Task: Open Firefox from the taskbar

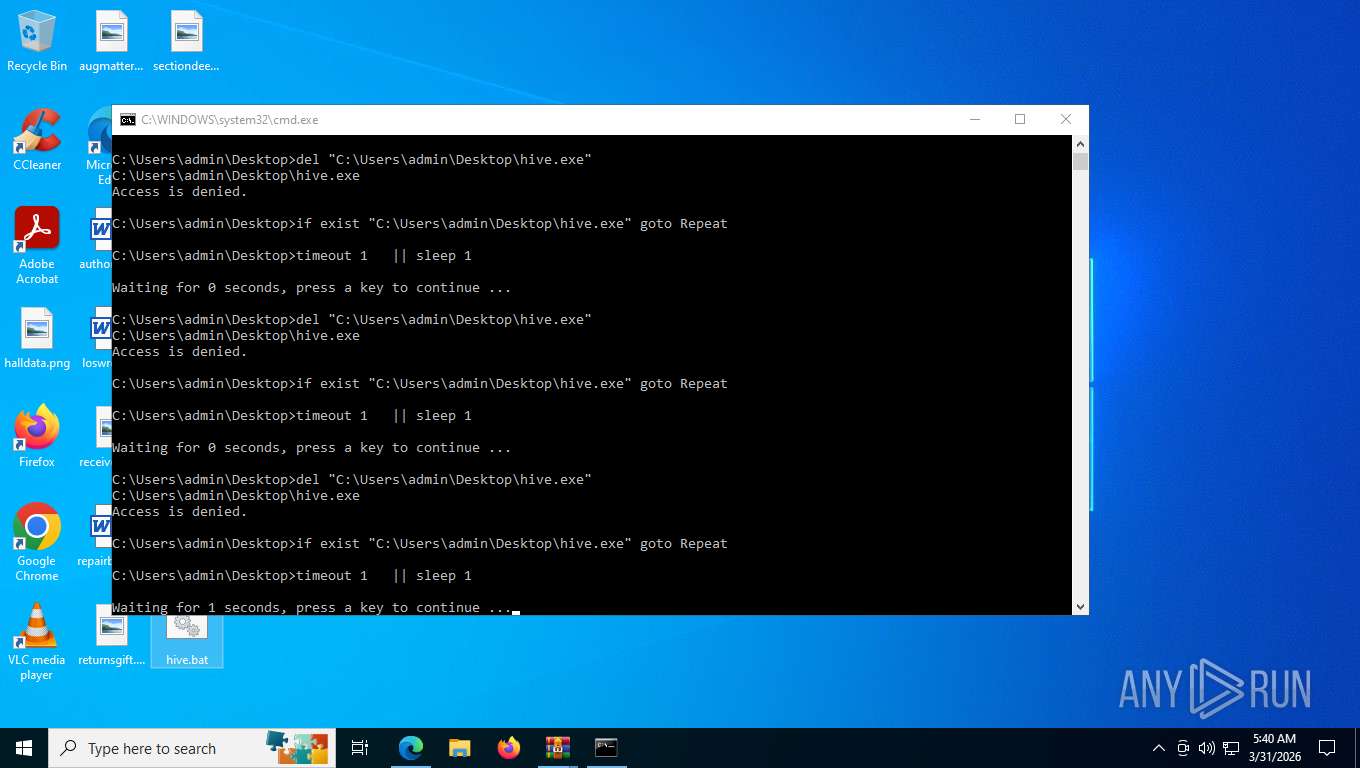Action: (x=509, y=748)
